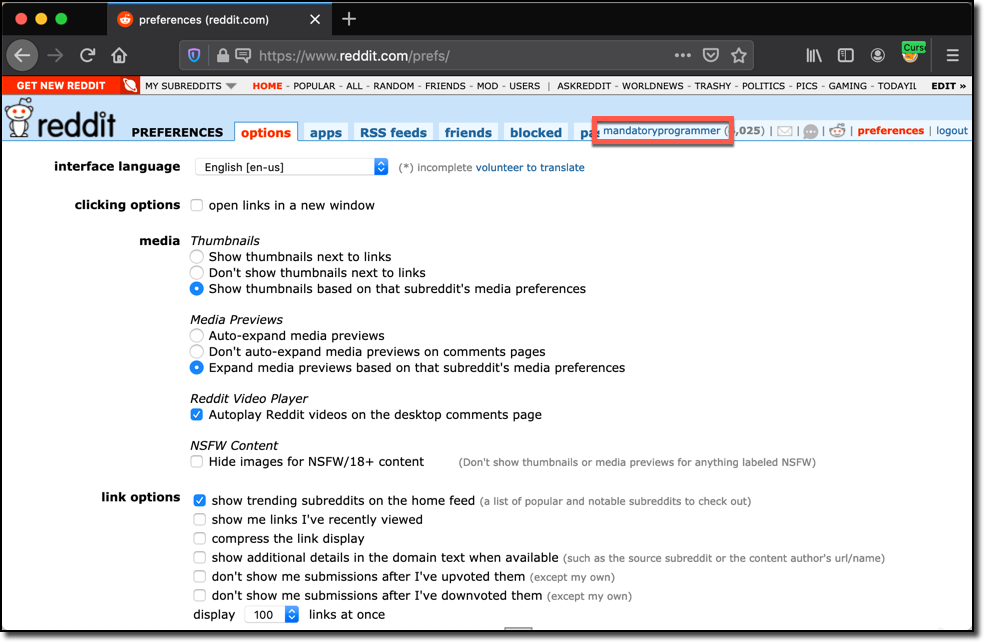Enable show me links I've recently viewed

[200, 520]
